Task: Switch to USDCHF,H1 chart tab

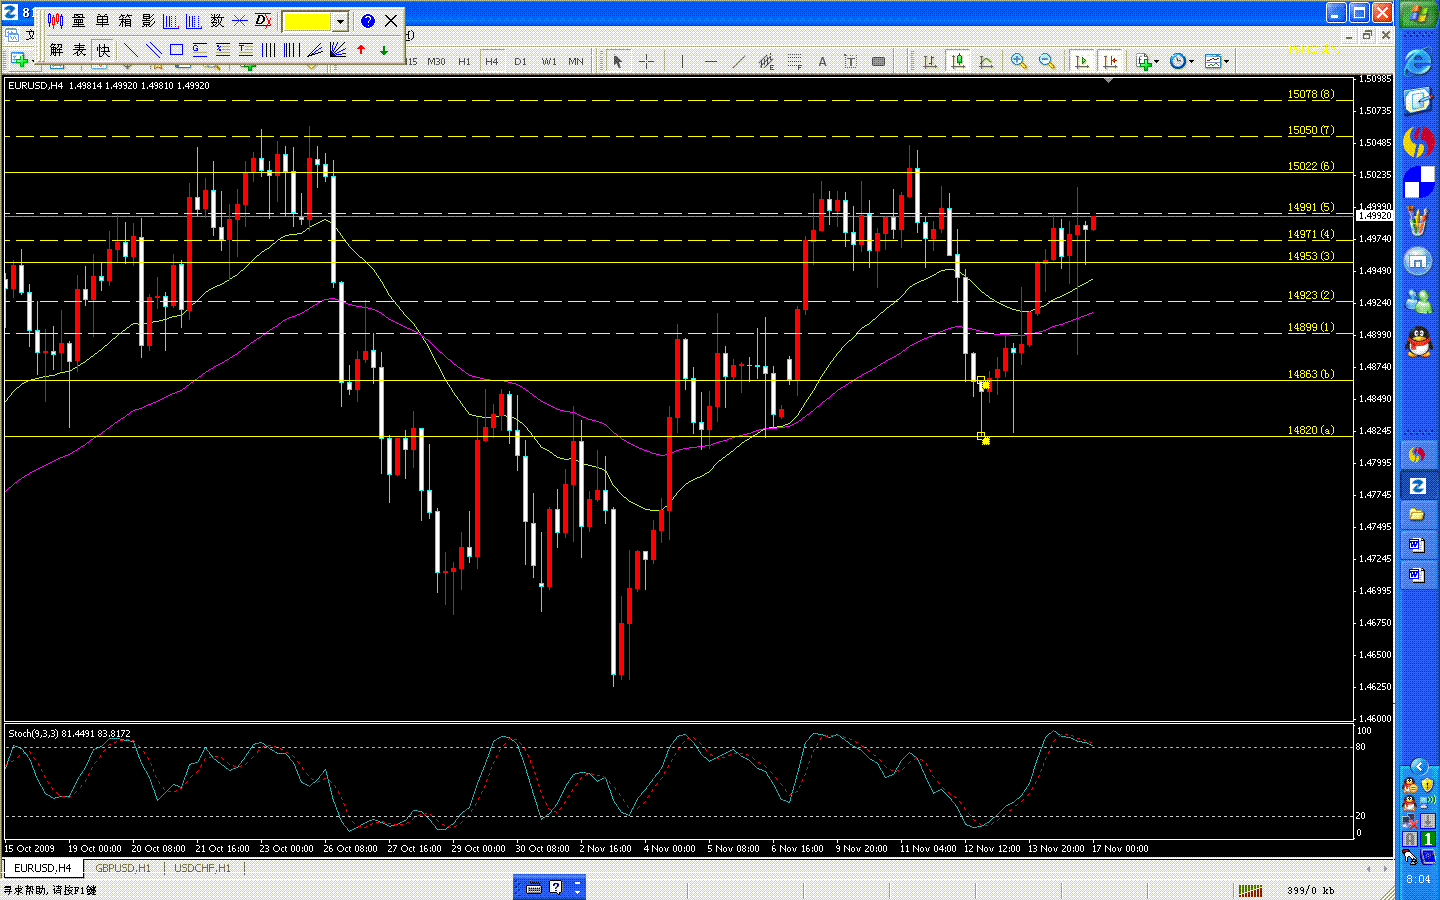Action: (202, 868)
